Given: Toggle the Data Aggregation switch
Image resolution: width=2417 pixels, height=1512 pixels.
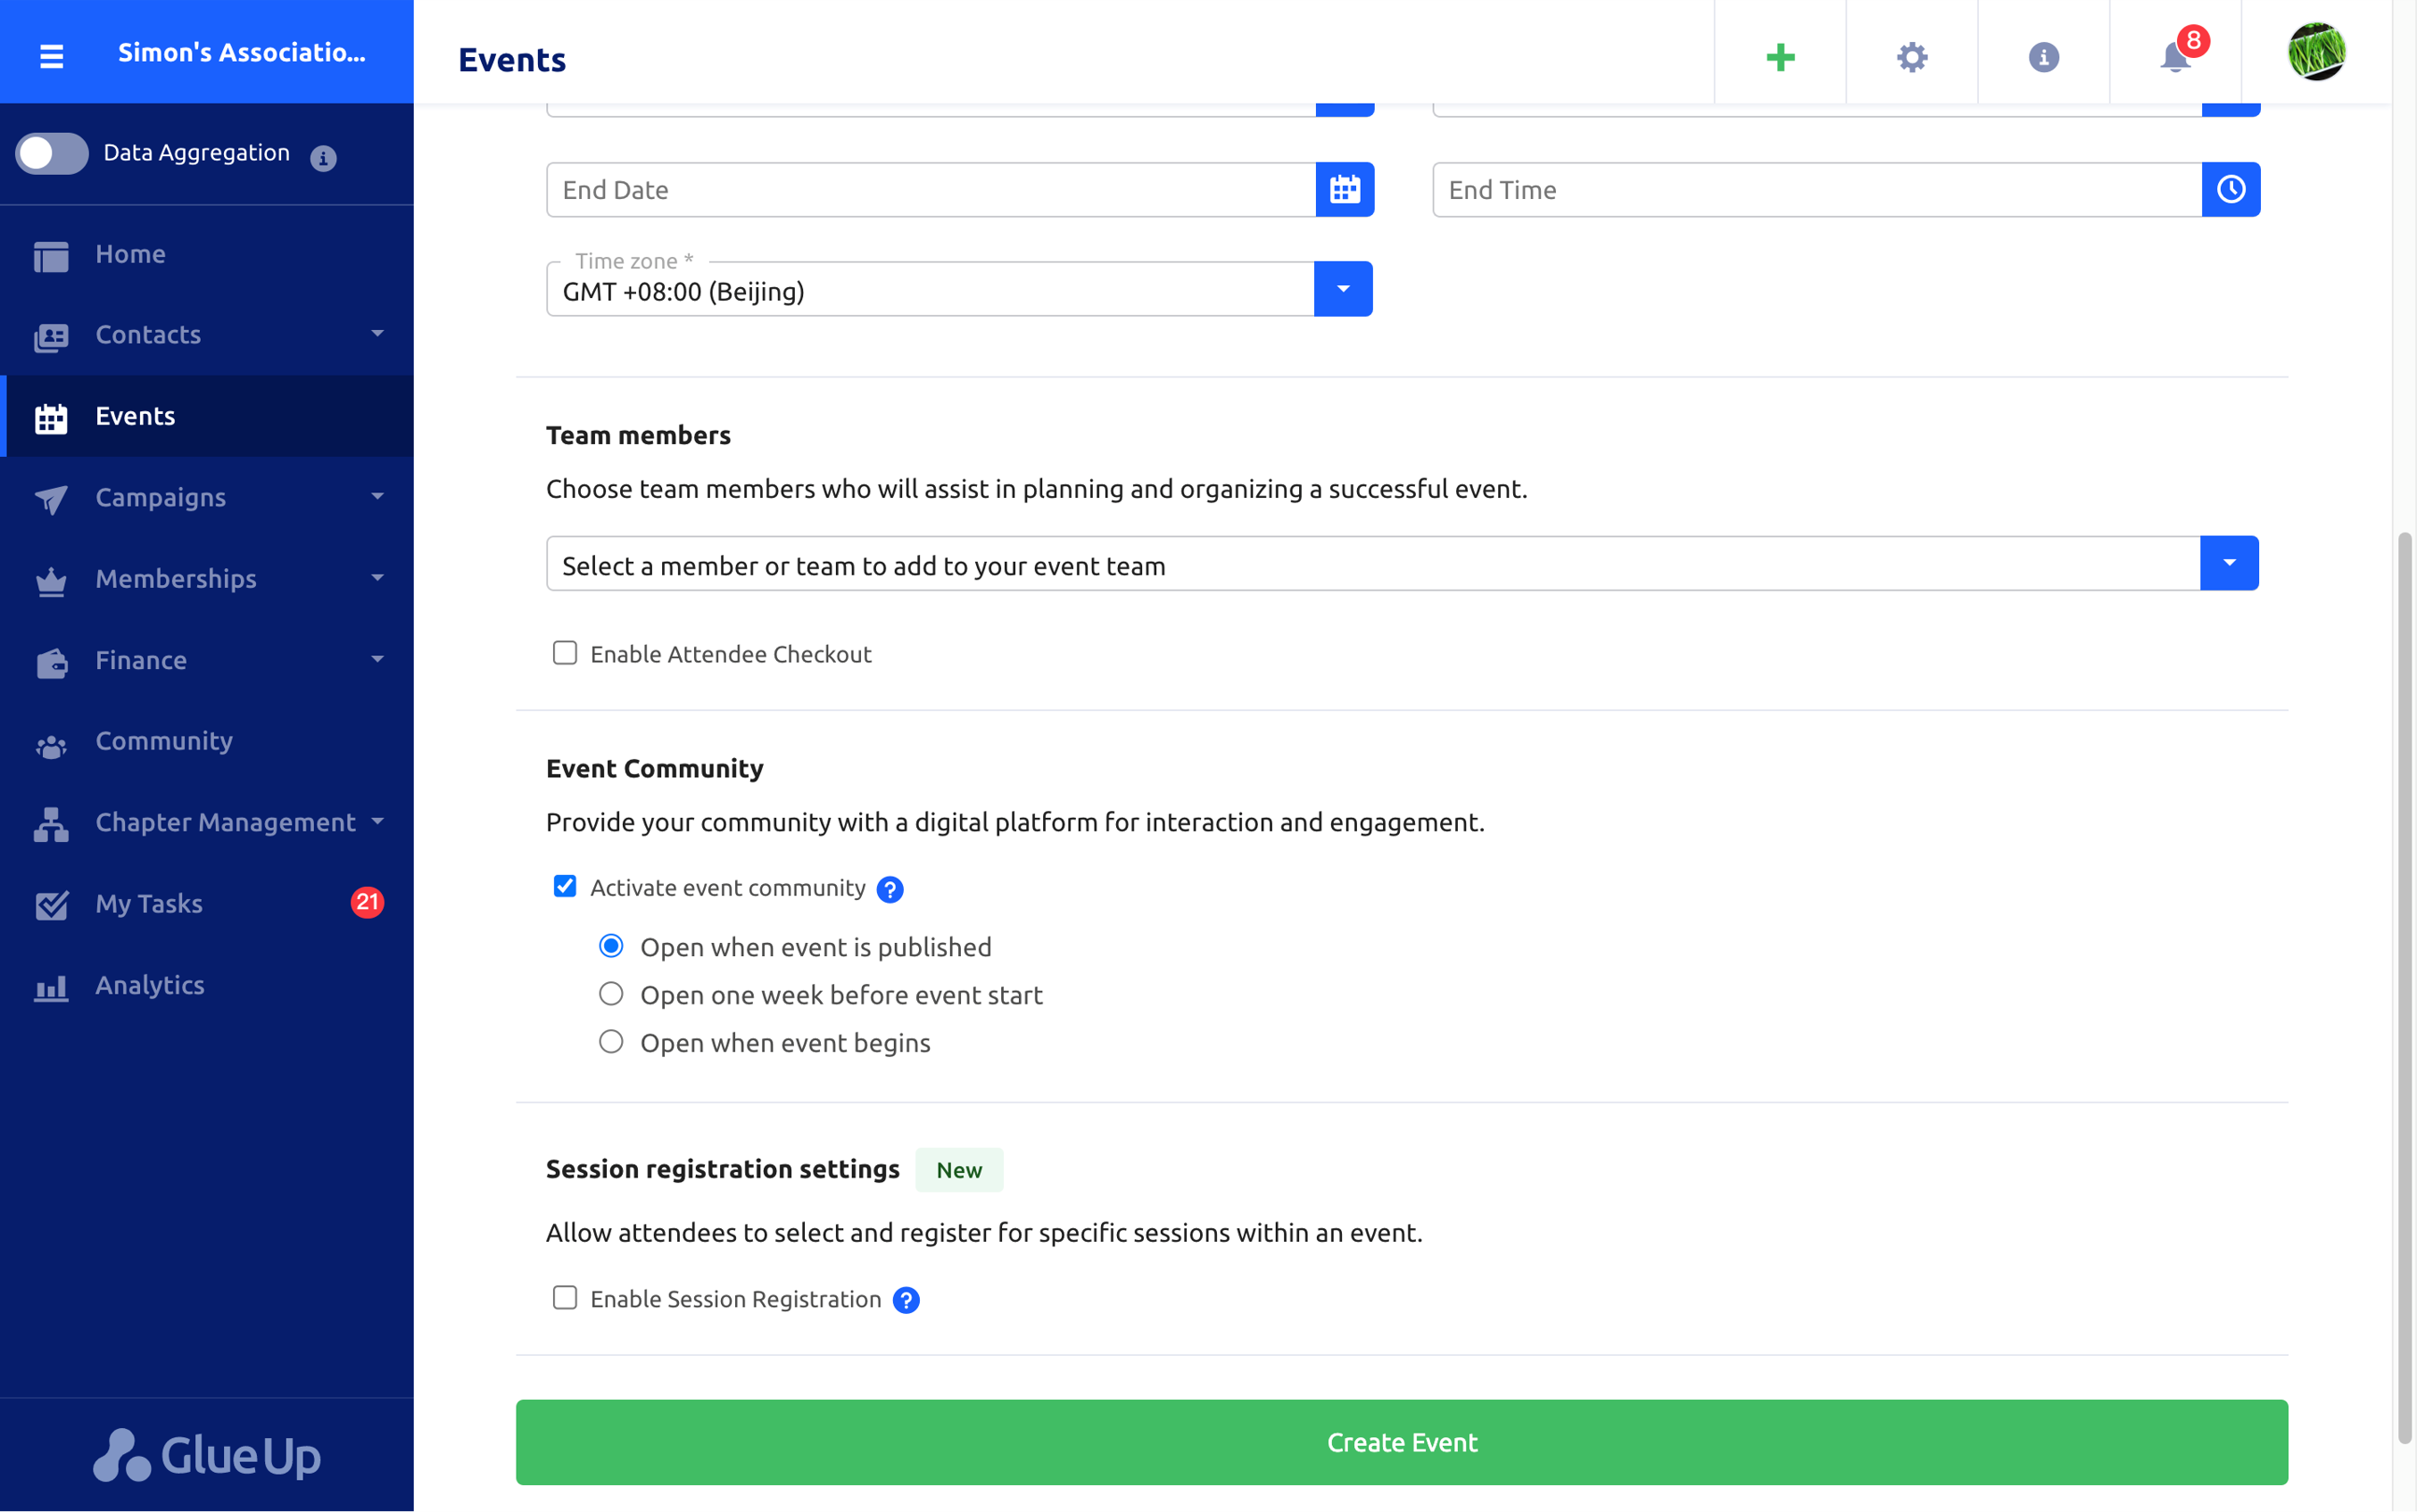Looking at the screenshot, I should click(x=53, y=153).
